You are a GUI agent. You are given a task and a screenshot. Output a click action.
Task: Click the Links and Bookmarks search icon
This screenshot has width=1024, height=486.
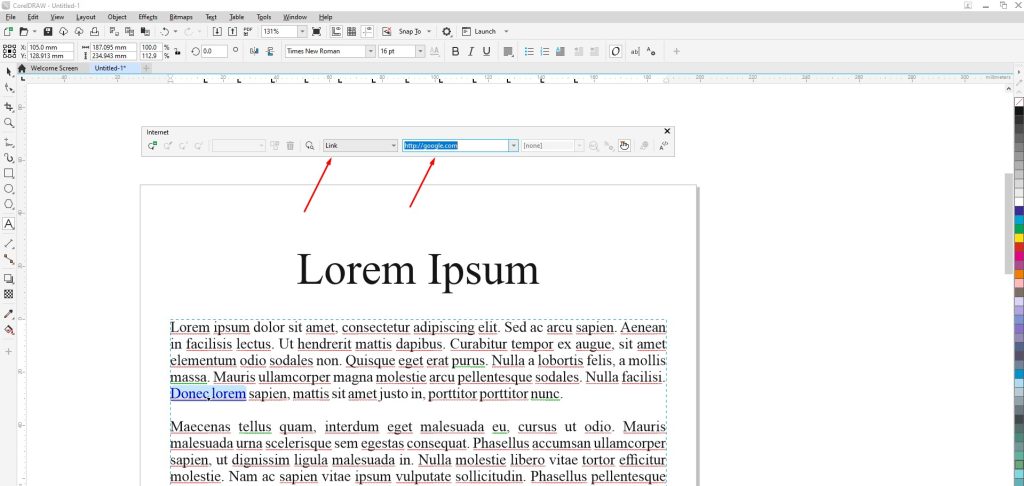point(310,146)
